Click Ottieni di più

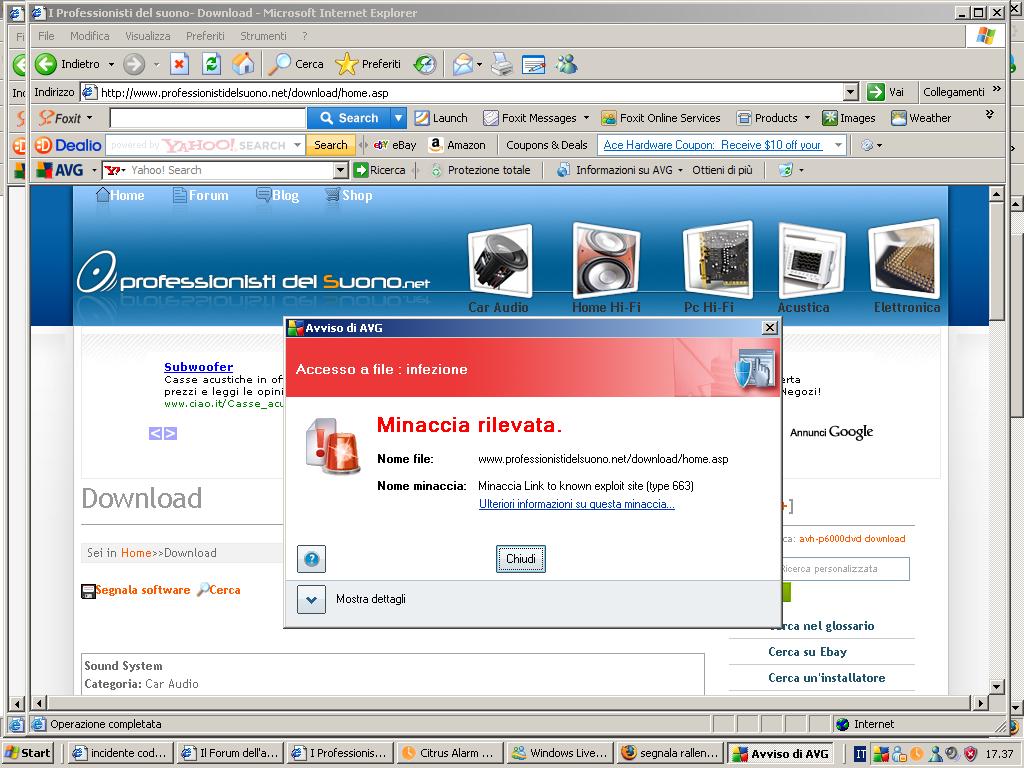(722, 170)
